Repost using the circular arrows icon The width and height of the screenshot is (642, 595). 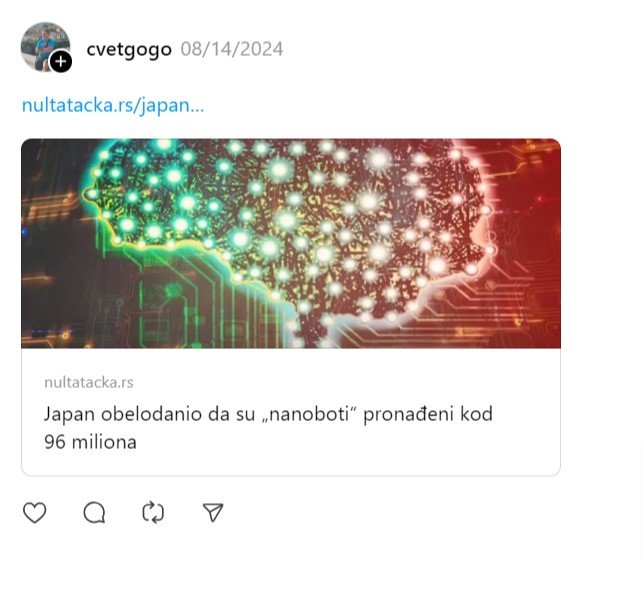pyautogui.click(x=153, y=512)
